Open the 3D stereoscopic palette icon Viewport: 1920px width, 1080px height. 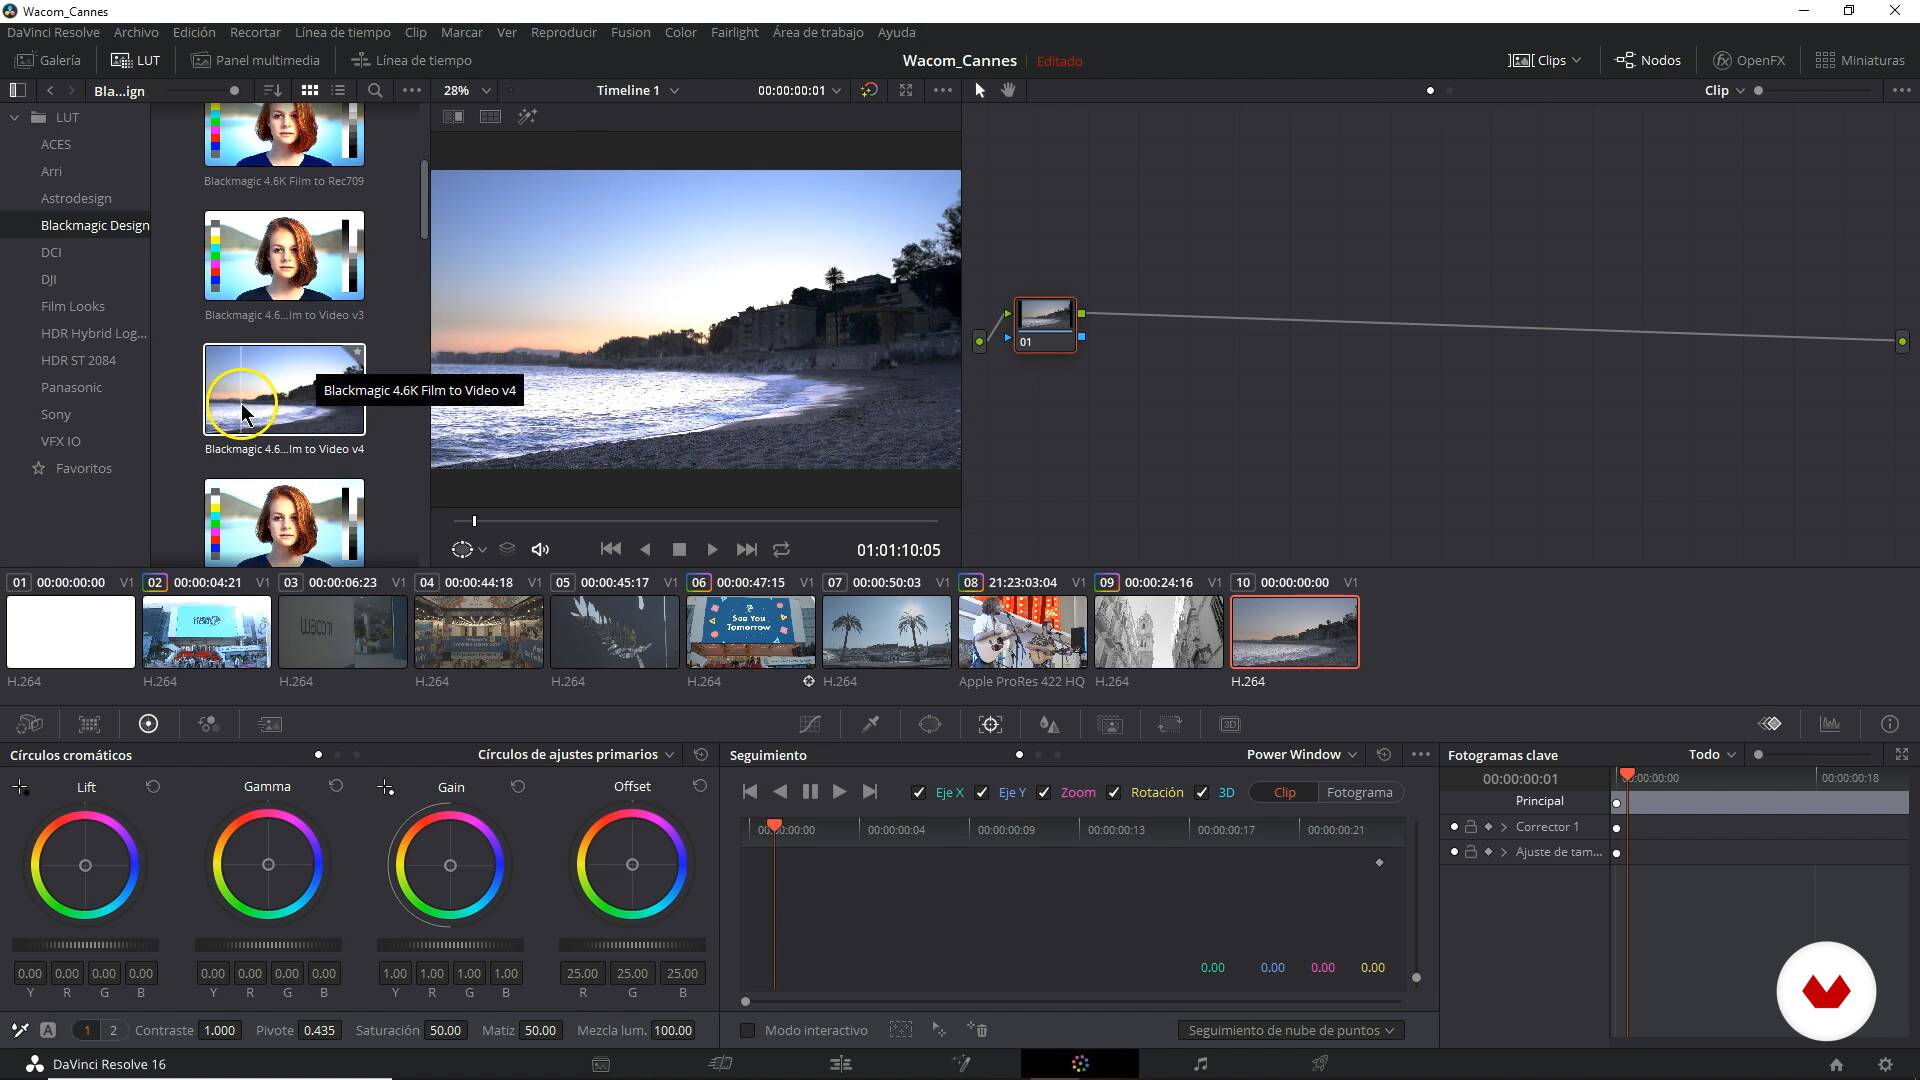1230,724
